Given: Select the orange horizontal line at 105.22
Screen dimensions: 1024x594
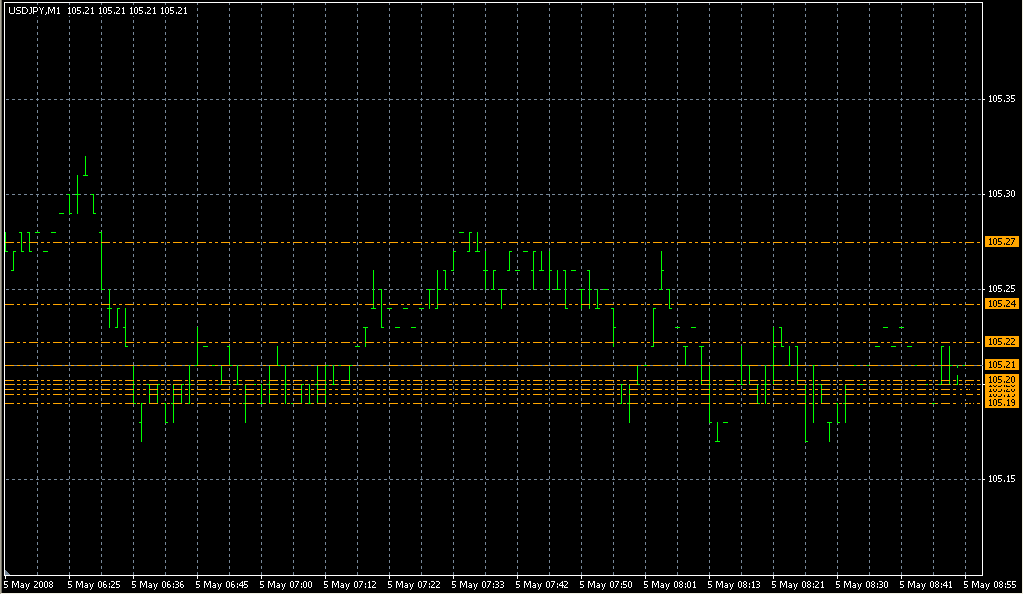Looking at the screenshot, I should [494, 342].
